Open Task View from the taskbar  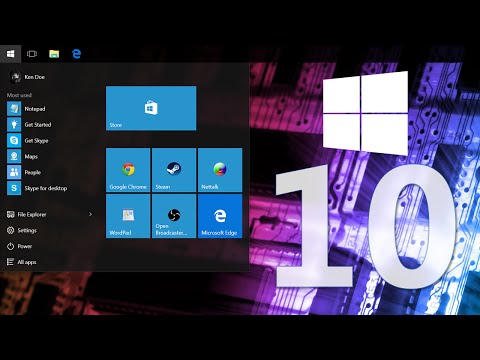32,54
